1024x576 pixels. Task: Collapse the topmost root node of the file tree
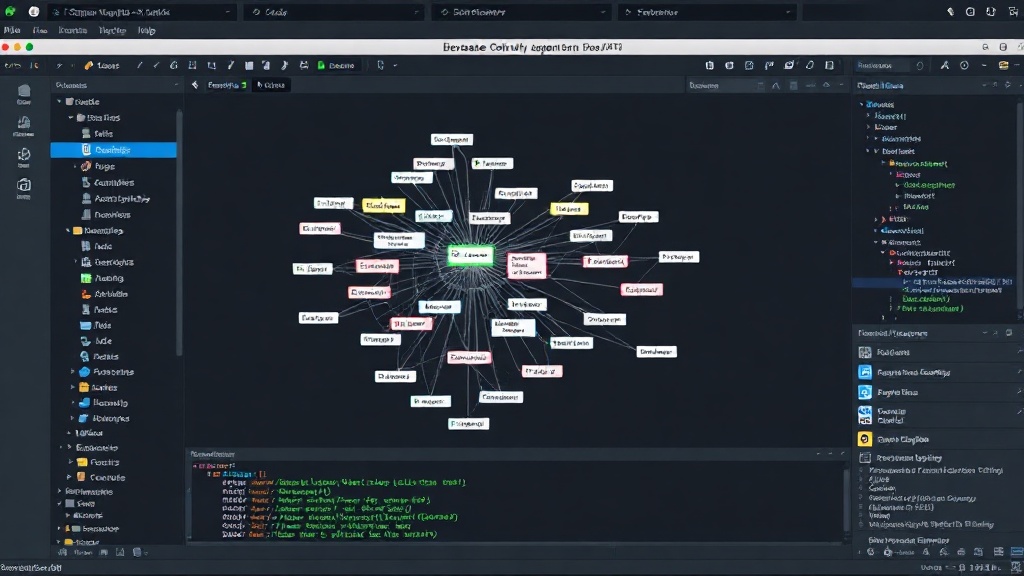coord(59,101)
